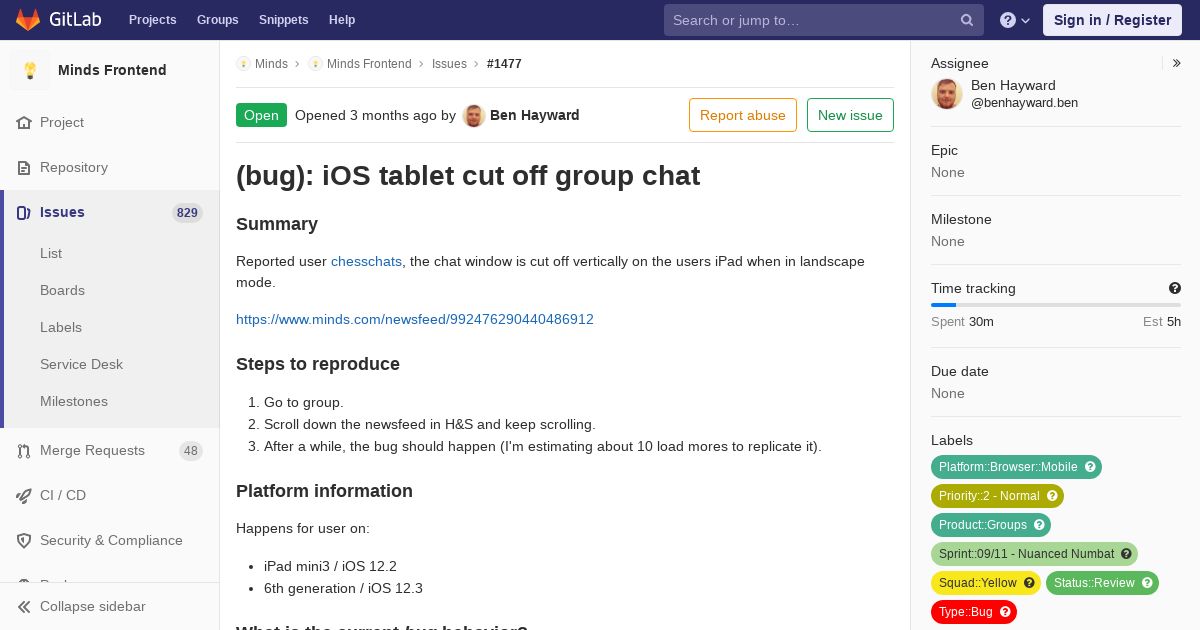Open Snippets in top navigation
The height and width of the screenshot is (630, 1200).
coord(284,20)
